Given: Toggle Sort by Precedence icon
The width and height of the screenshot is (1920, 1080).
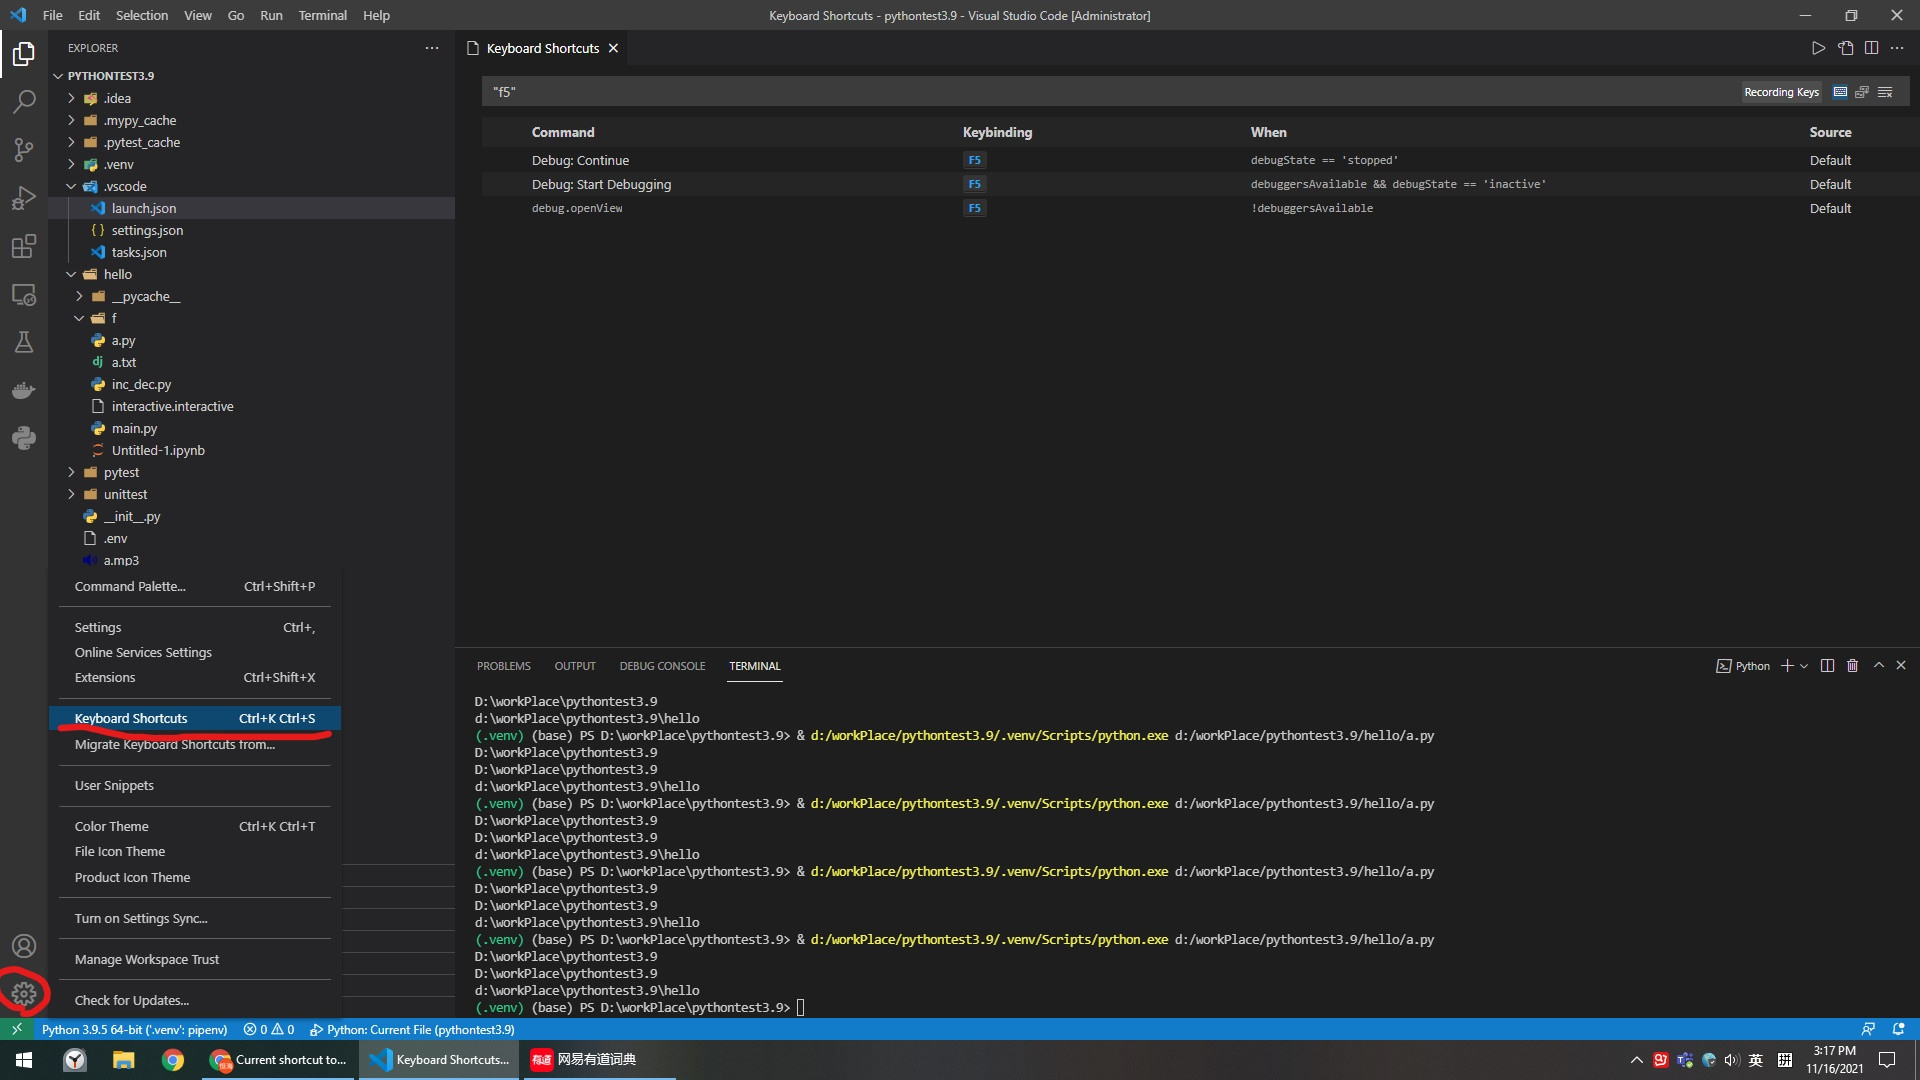Looking at the screenshot, I should point(1862,92).
